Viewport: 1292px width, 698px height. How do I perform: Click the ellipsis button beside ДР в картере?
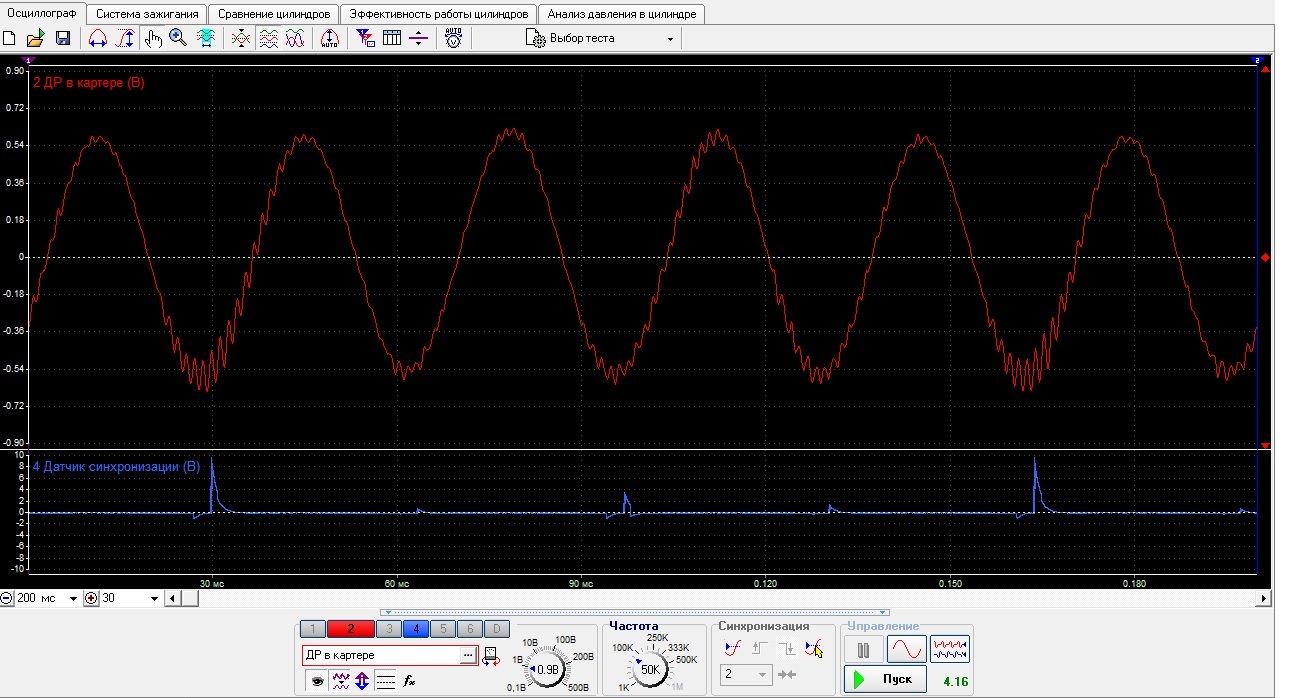[468, 655]
